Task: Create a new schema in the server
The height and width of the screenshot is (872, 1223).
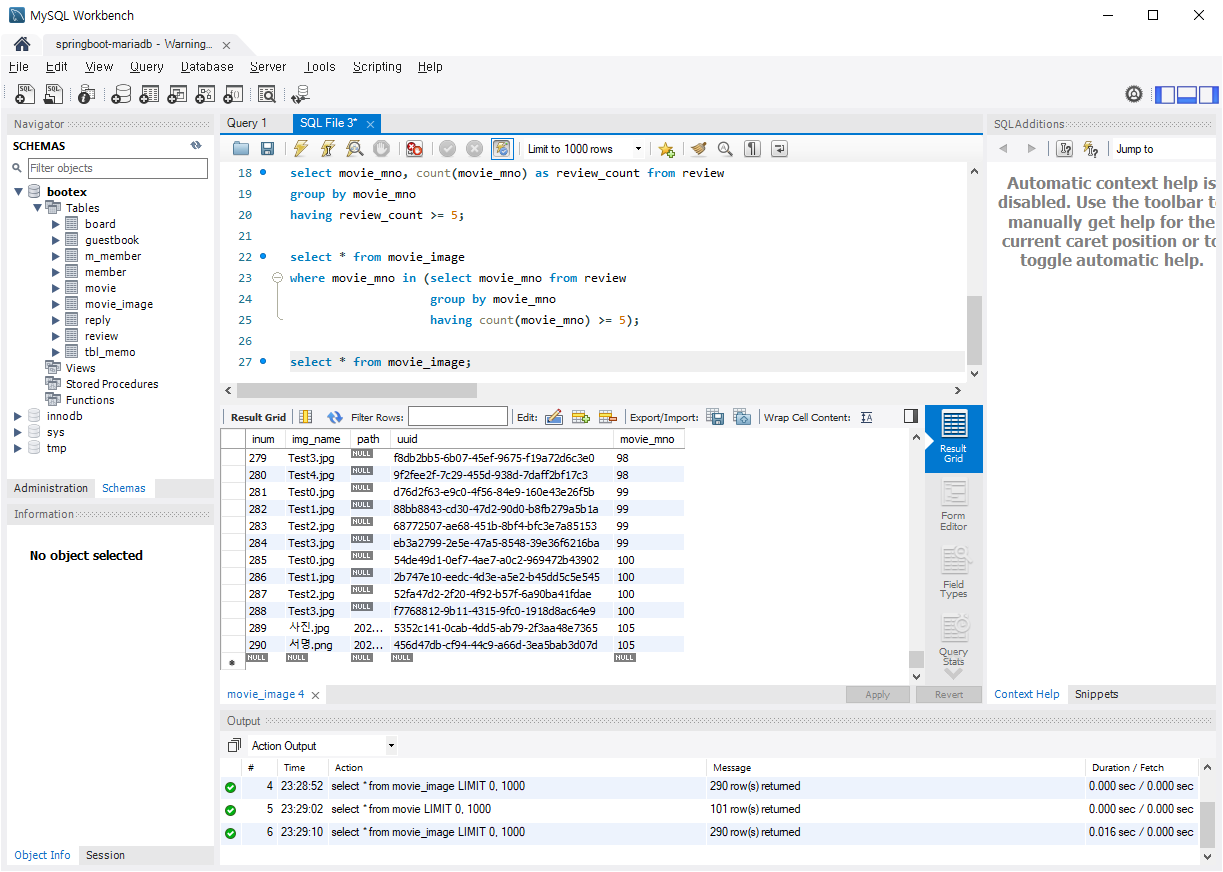Action: tap(121, 94)
